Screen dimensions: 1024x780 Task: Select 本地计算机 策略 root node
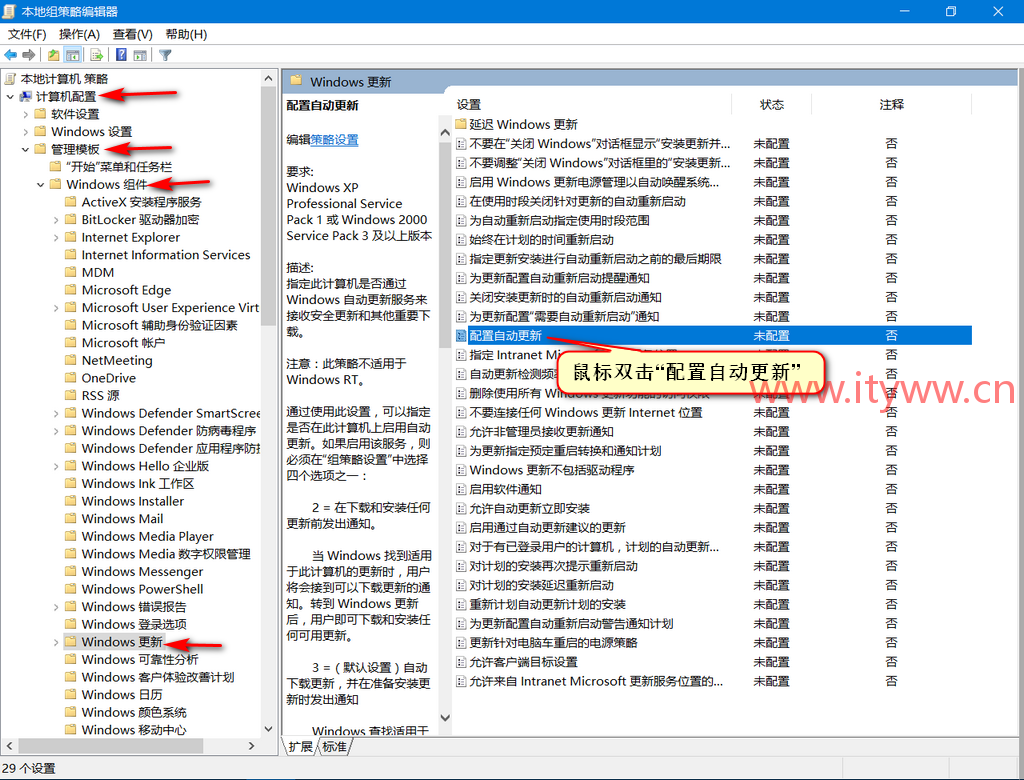click(x=64, y=79)
